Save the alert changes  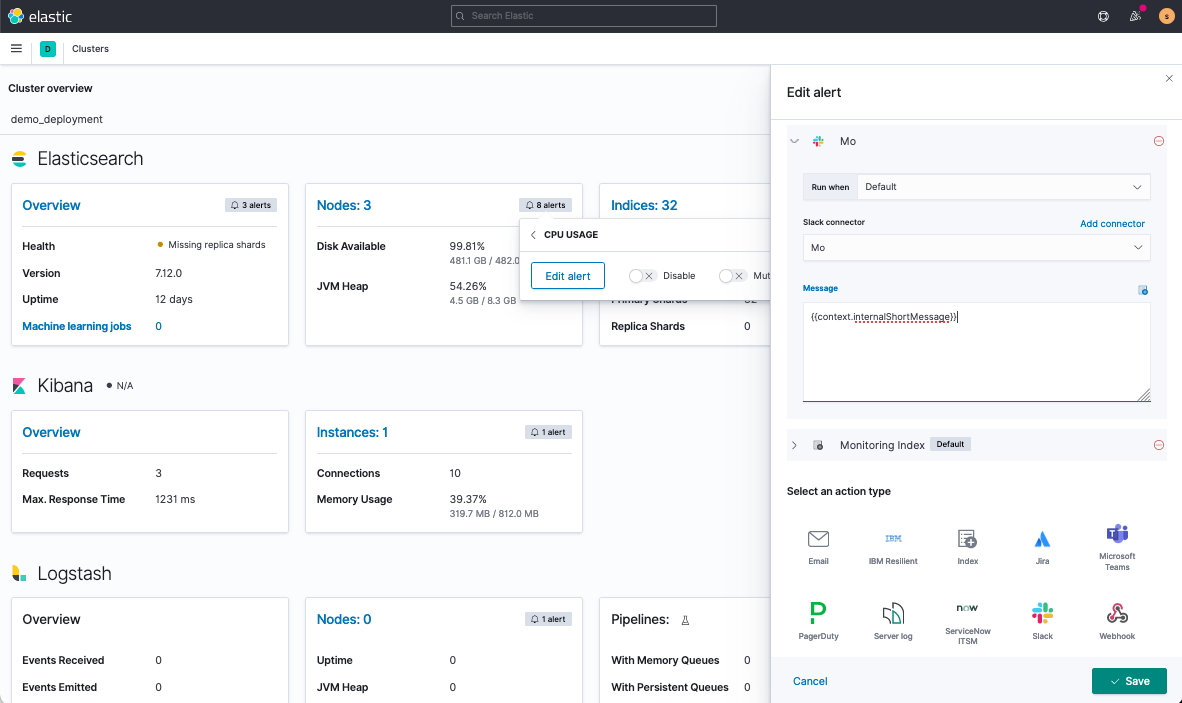tap(1129, 681)
